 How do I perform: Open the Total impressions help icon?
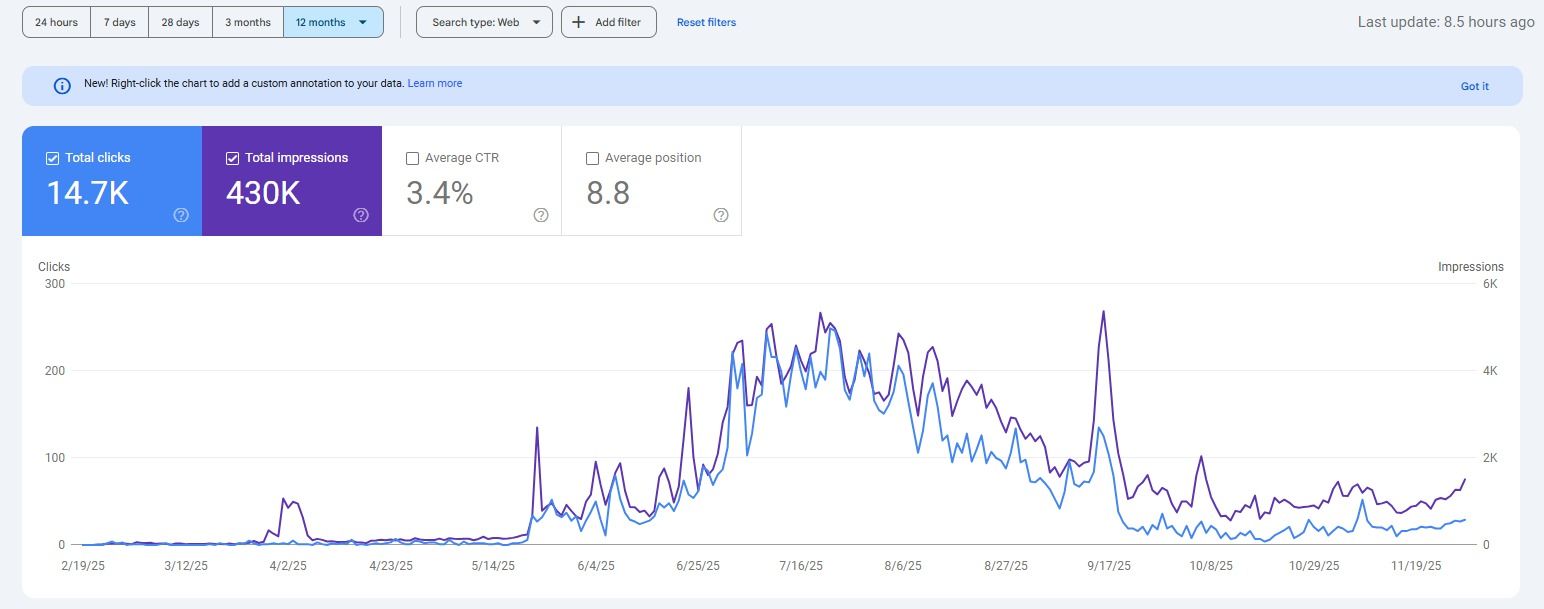click(361, 215)
